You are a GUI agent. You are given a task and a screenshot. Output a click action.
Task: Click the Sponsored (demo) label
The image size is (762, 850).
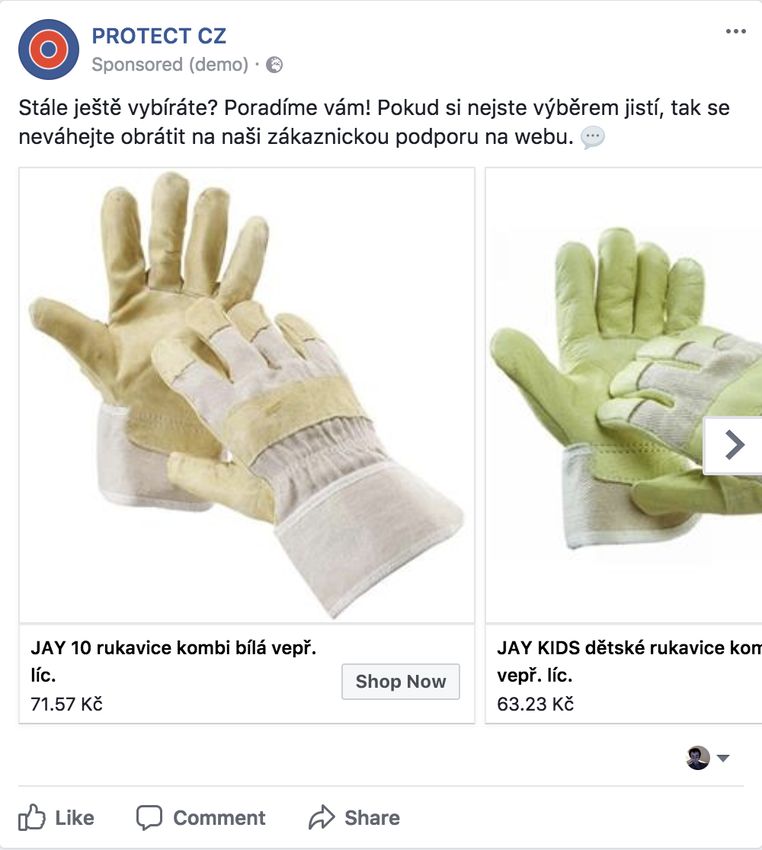(170, 65)
